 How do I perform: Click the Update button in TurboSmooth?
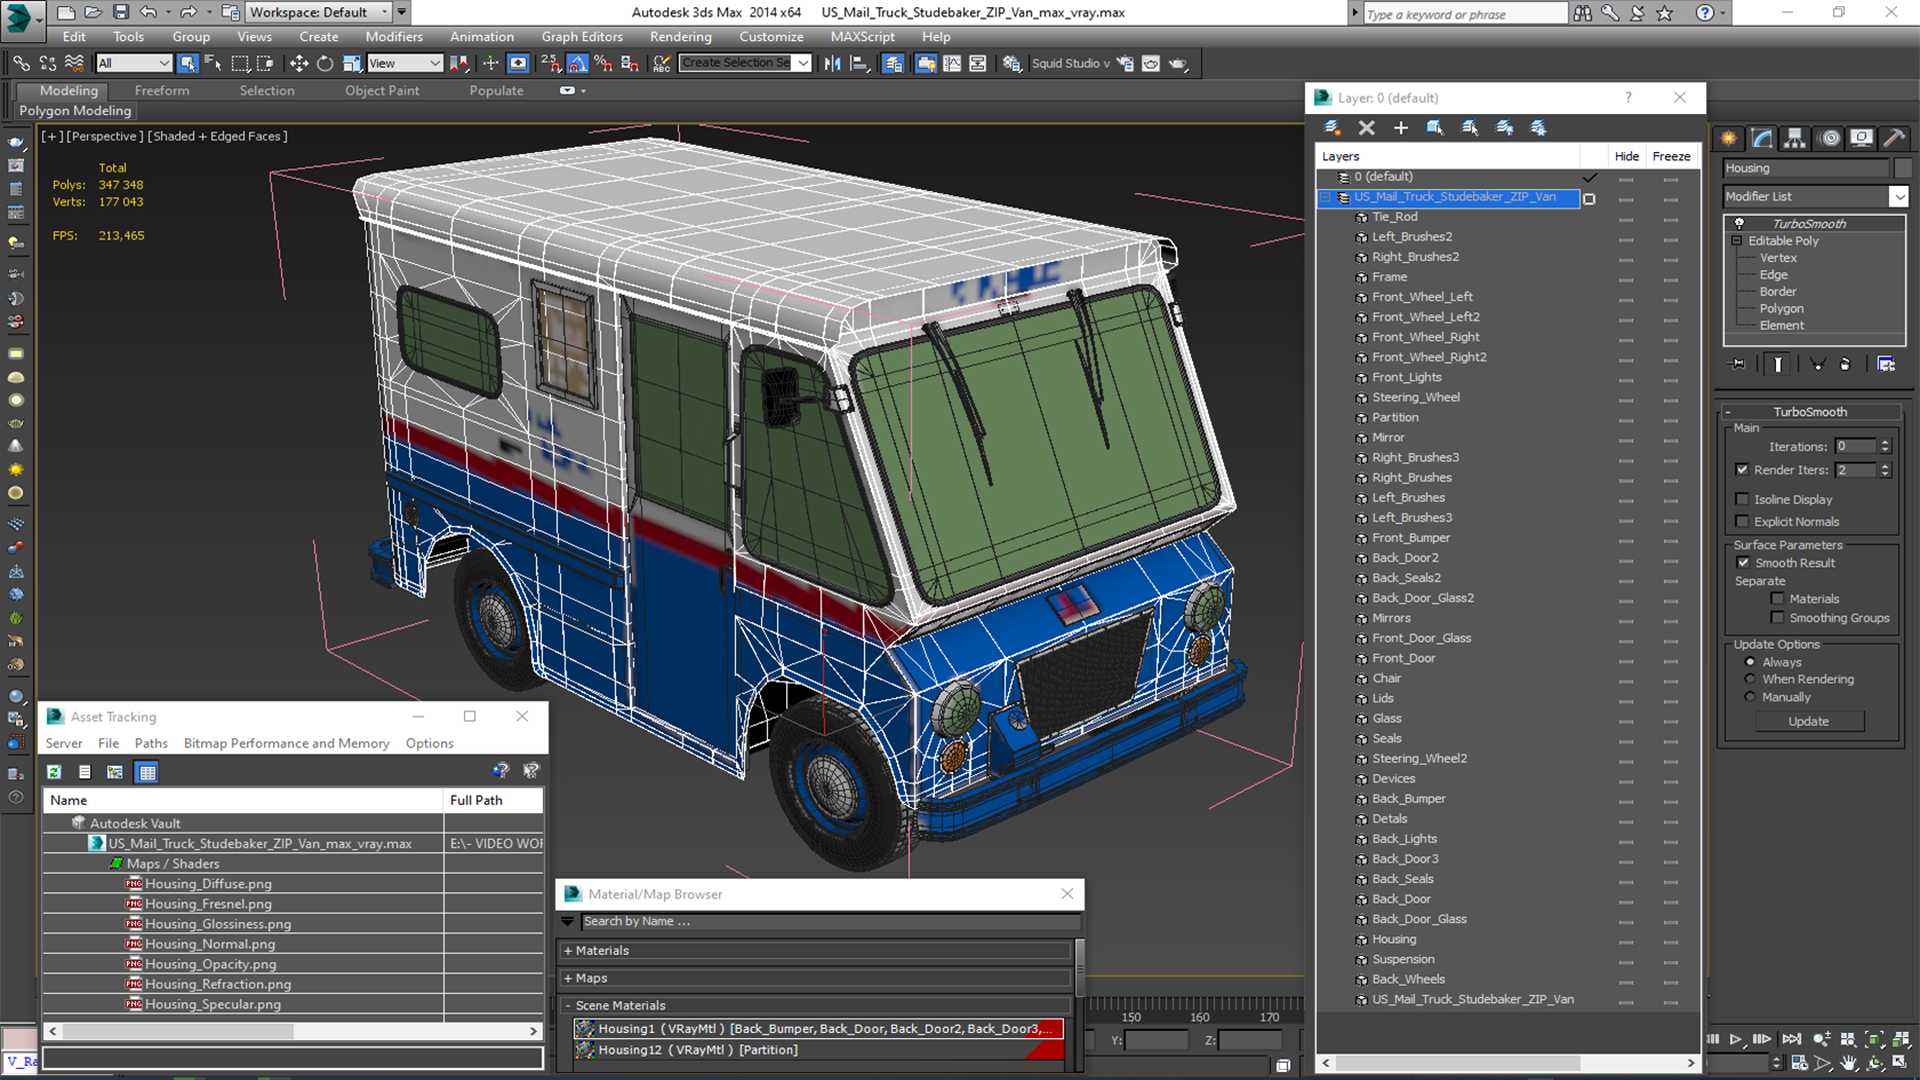coord(1808,721)
